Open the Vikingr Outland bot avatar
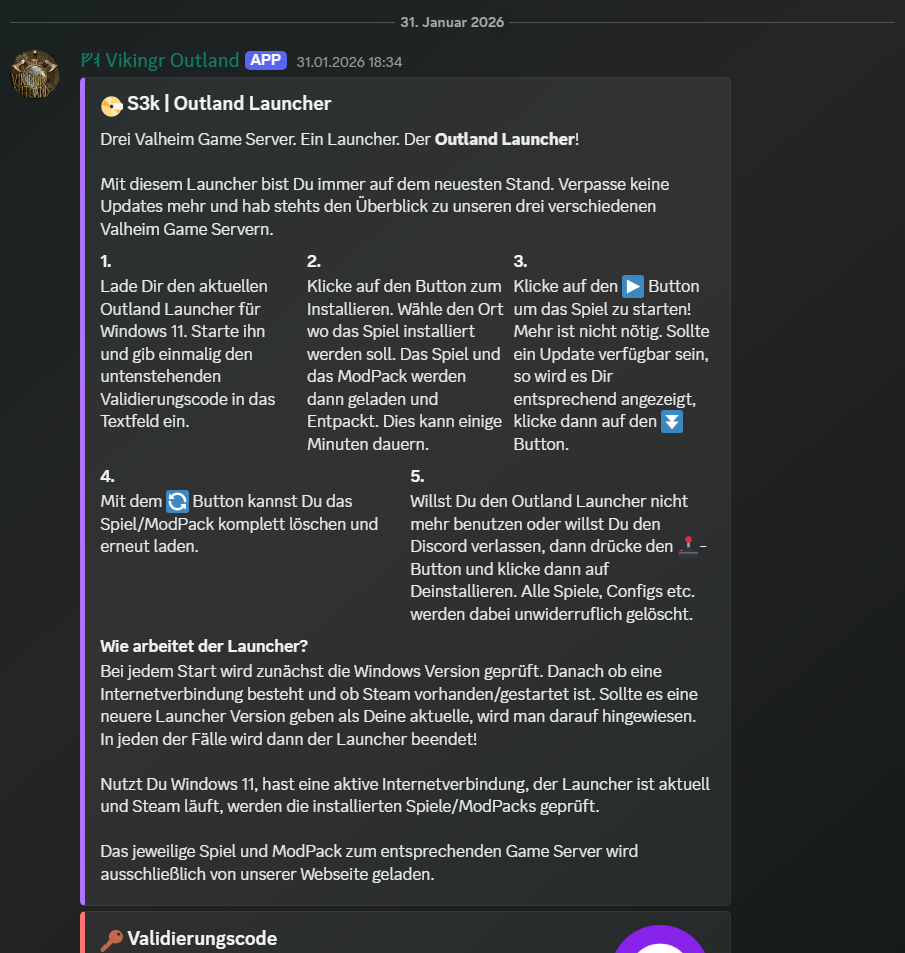Screen dimensions: 905x953 35,74
